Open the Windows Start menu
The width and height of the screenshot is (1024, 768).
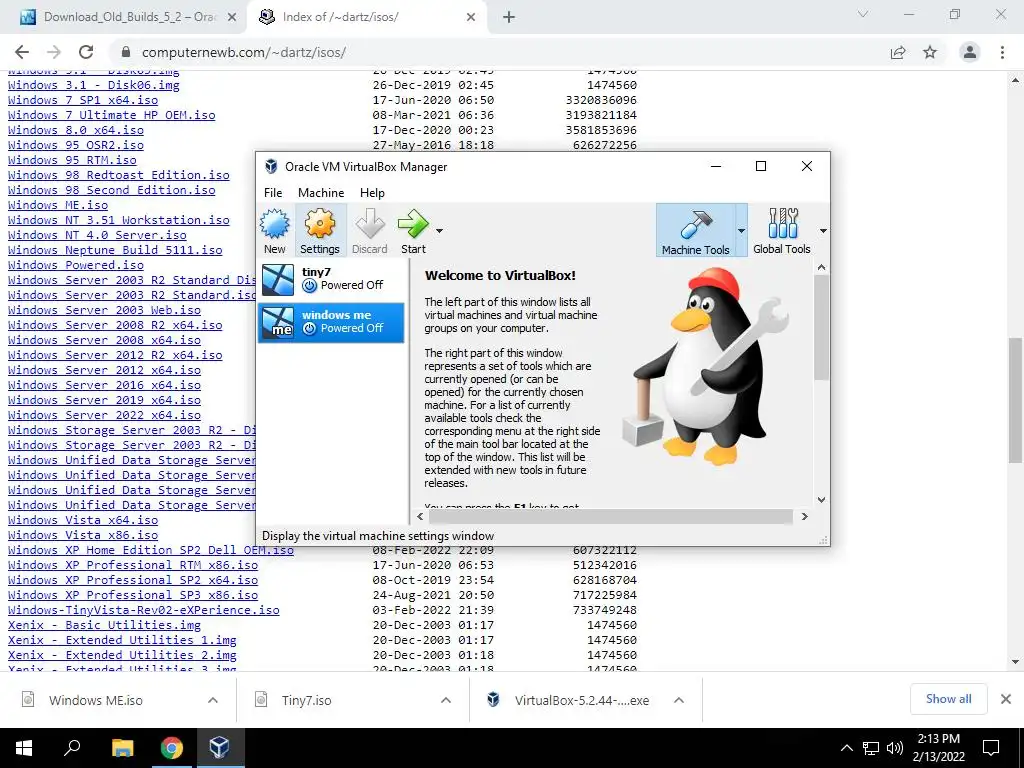[x=24, y=748]
